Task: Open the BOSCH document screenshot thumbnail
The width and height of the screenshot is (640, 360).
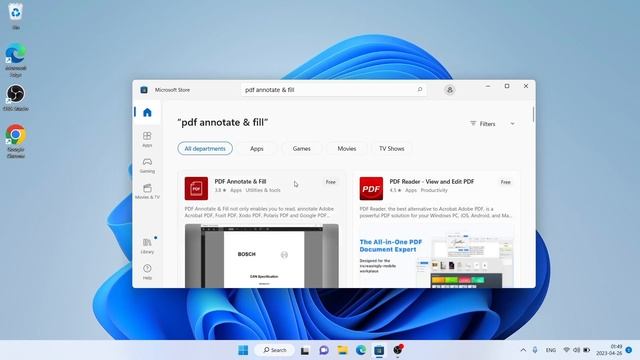Action: [x=262, y=256]
